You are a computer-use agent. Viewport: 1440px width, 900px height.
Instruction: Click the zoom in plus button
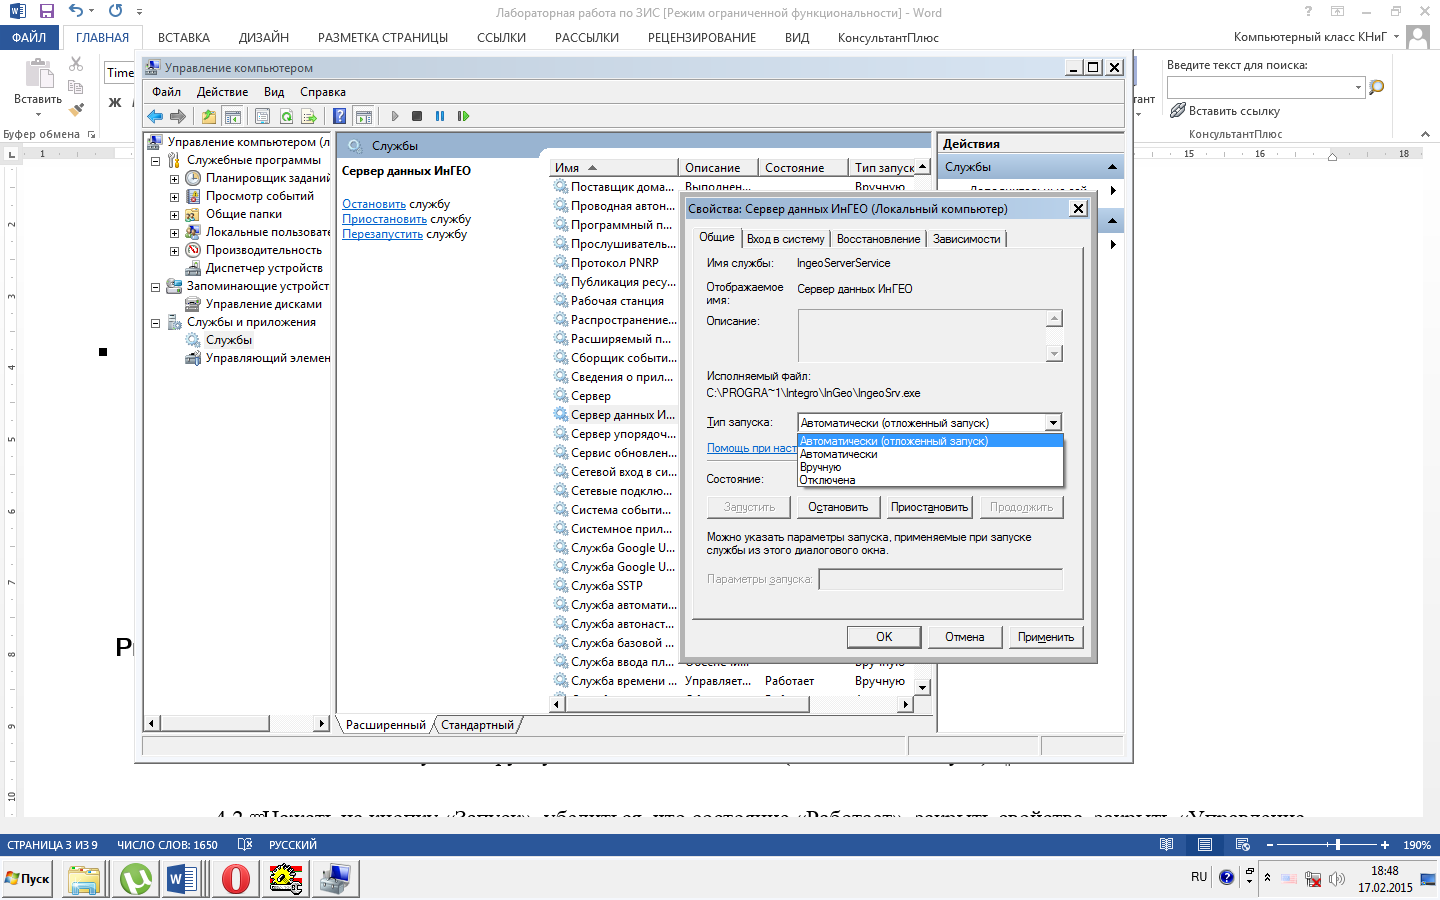1385,845
